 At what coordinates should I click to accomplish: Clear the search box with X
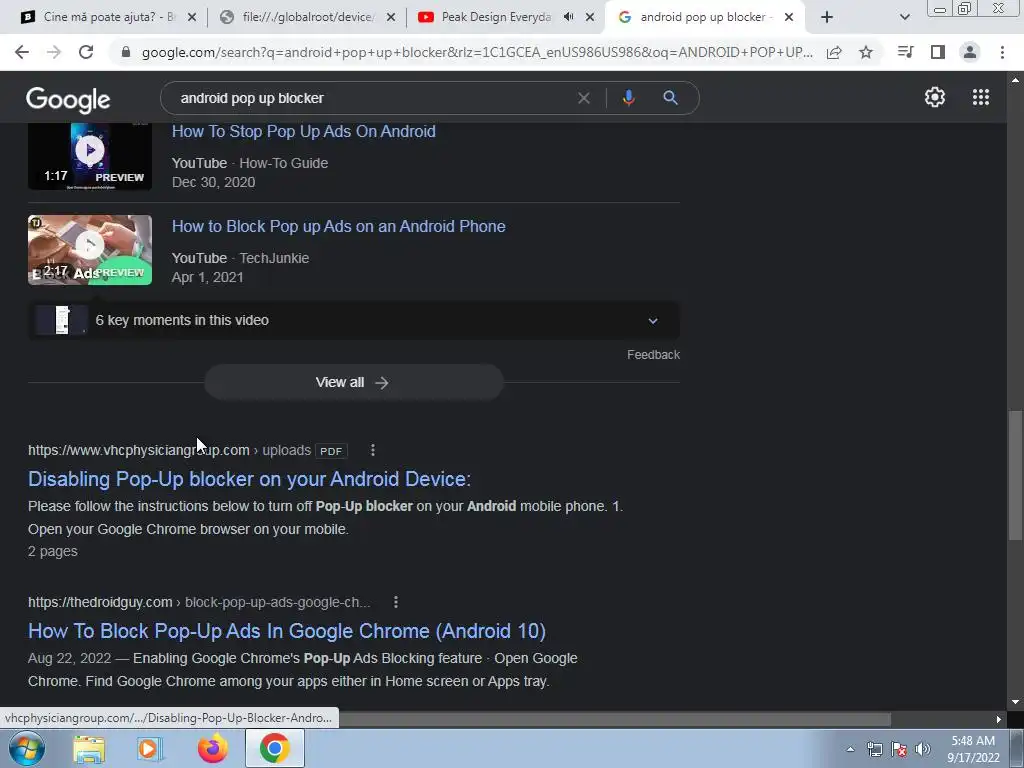click(584, 98)
